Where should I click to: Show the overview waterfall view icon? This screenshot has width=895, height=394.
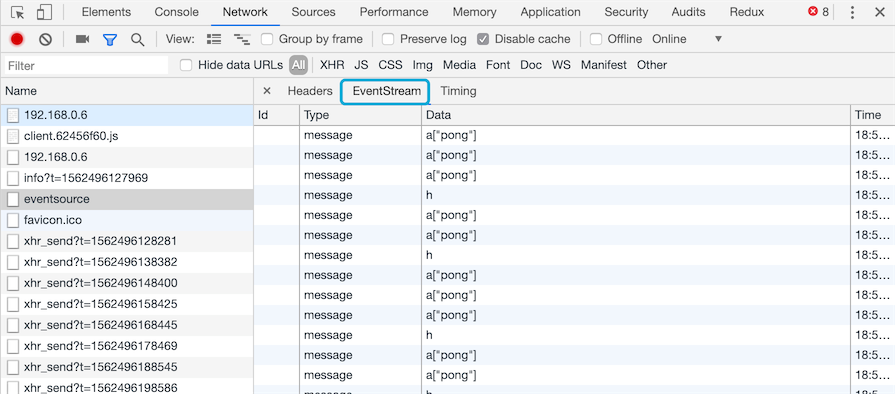click(242, 39)
